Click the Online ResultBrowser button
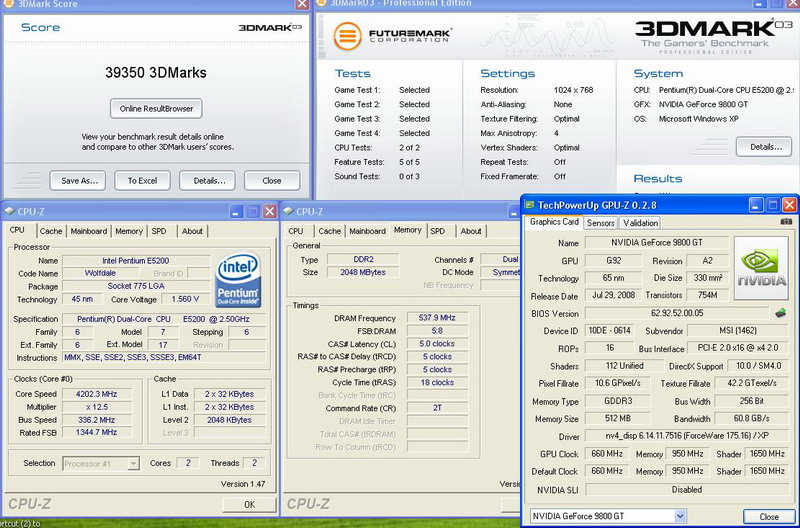 click(x=156, y=109)
